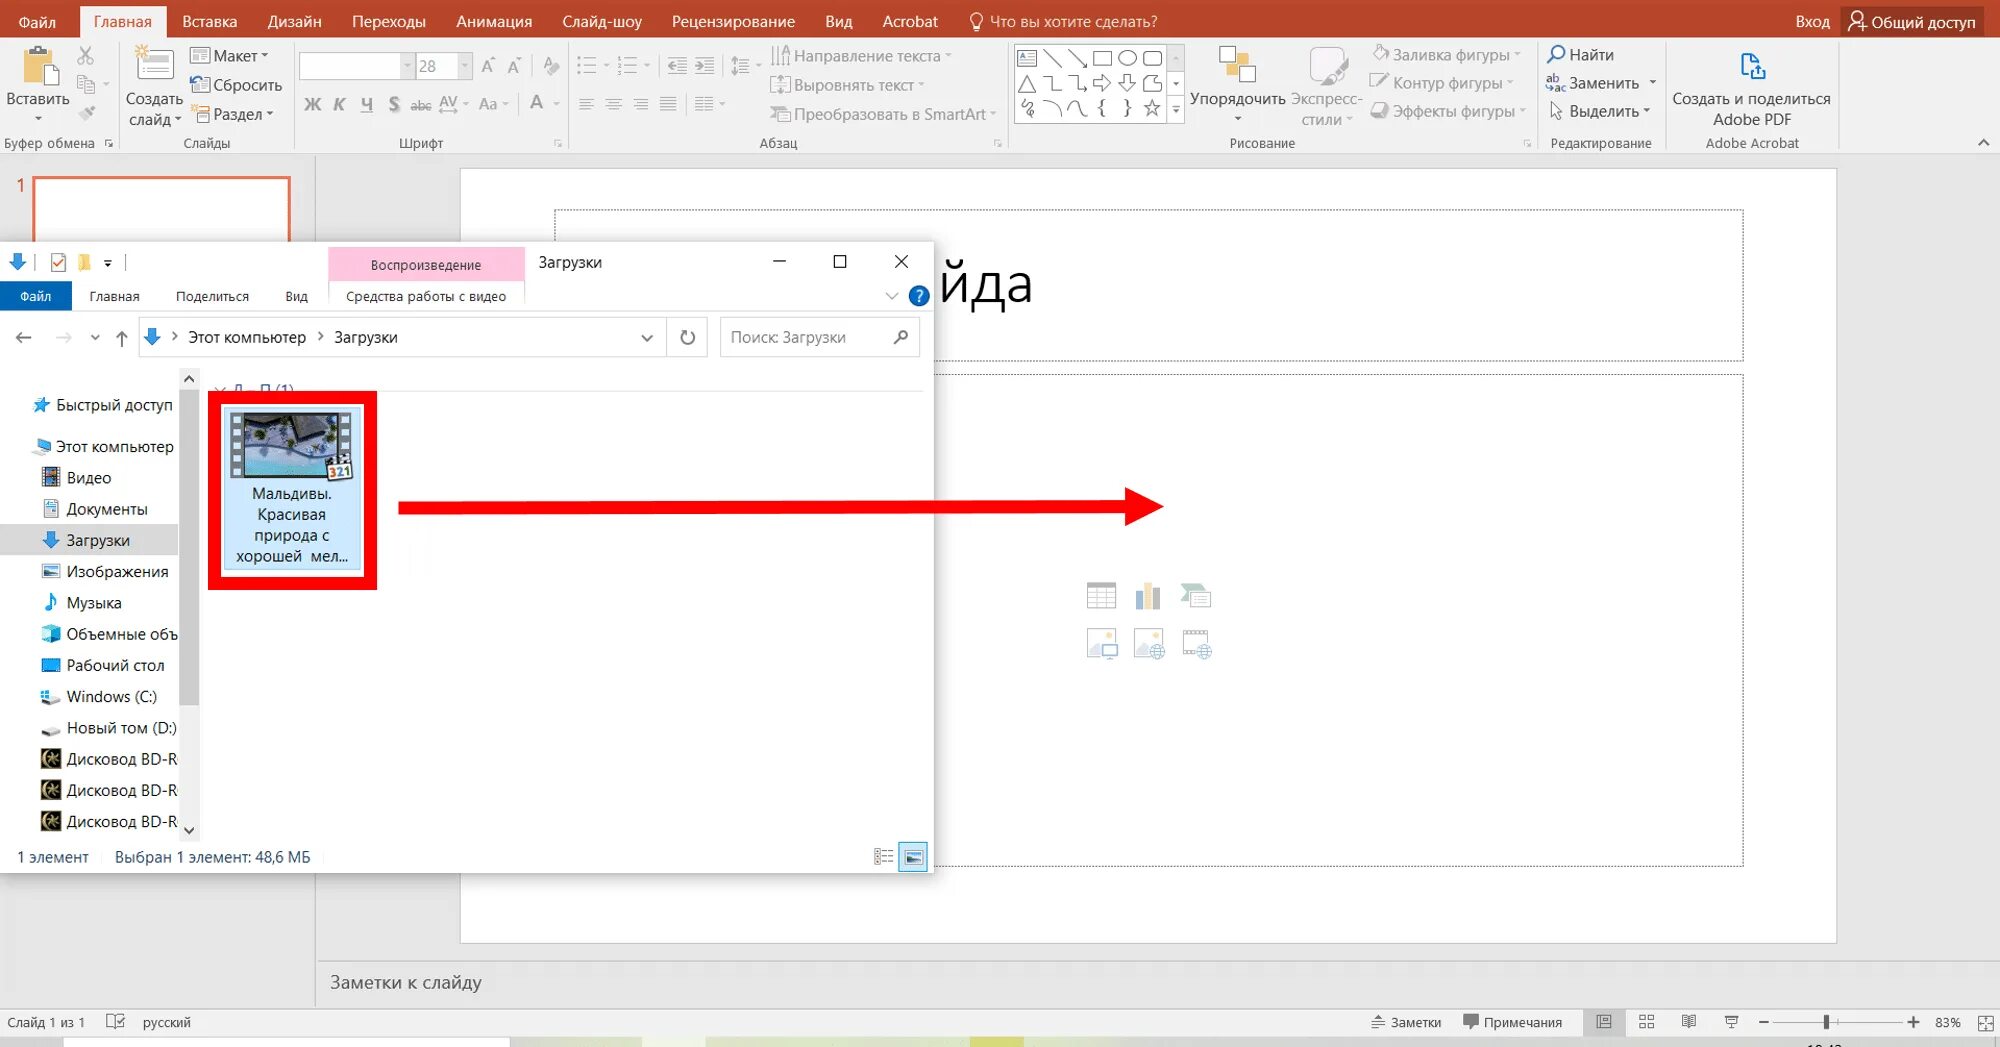Open the Slide Show ribbon tab
This screenshot has width=2000, height=1047.
602,21
